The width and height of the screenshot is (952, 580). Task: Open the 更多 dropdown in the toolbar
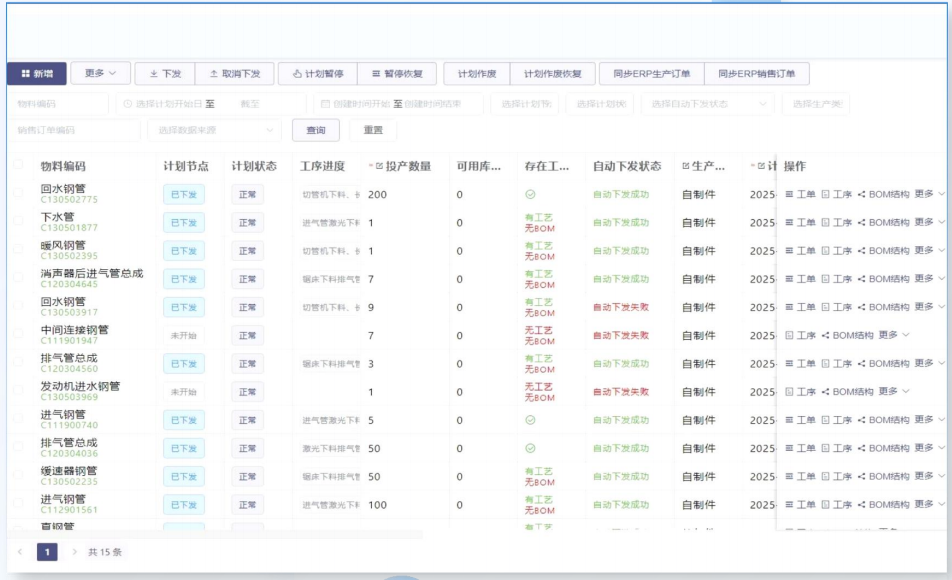tap(100, 74)
